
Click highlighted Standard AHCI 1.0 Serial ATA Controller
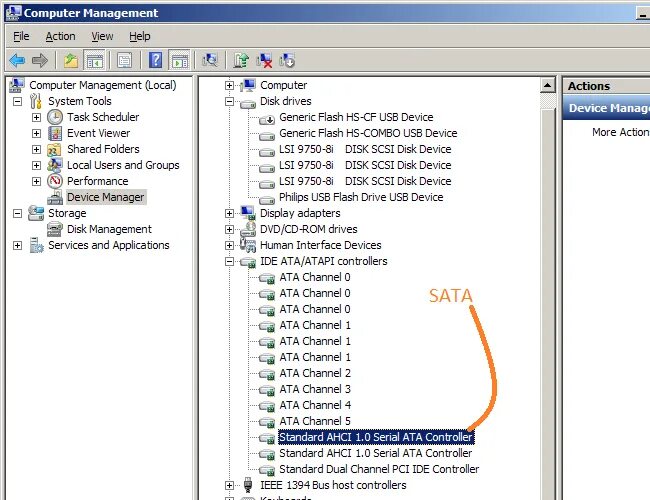point(376,437)
